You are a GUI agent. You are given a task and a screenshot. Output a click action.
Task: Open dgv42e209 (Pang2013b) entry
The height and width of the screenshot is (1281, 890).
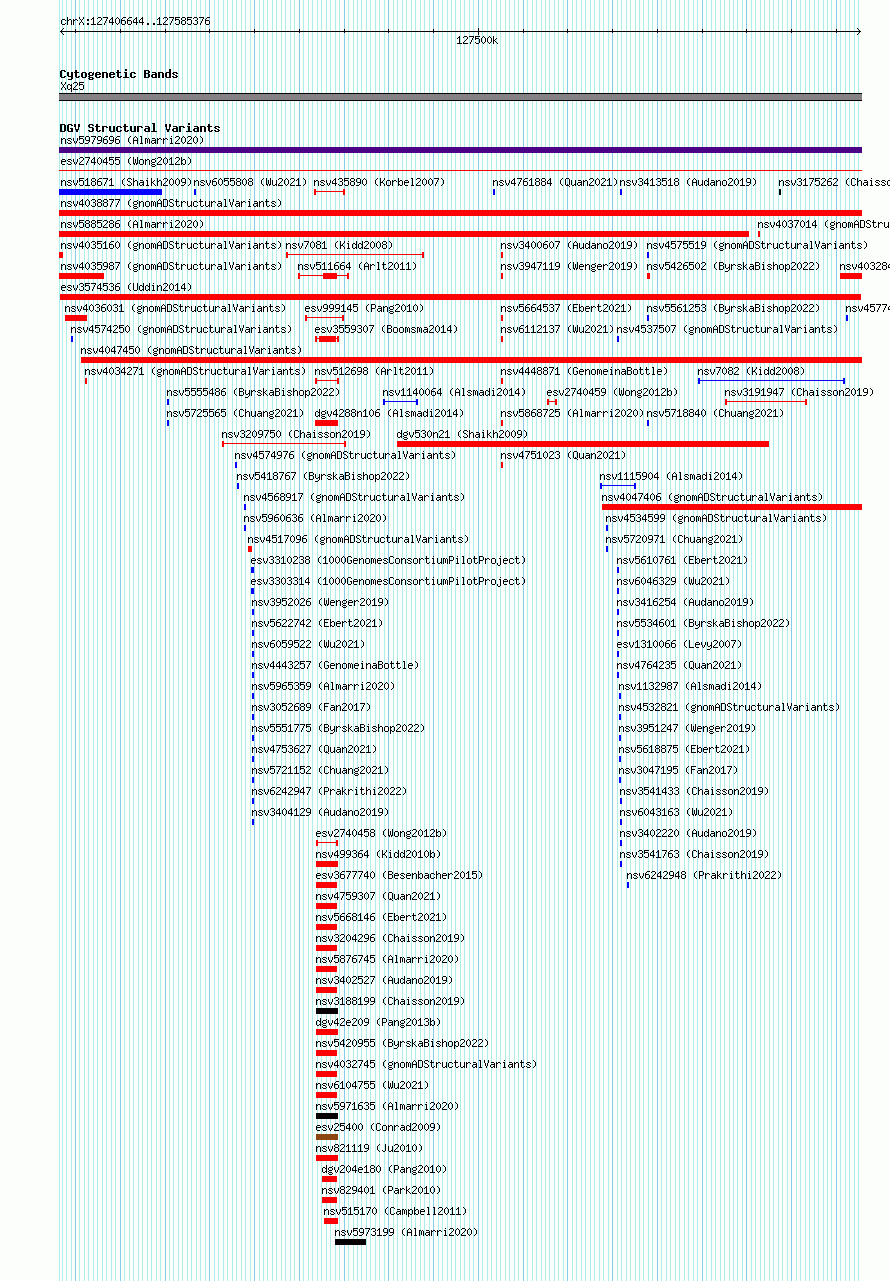coord(378,1022)
